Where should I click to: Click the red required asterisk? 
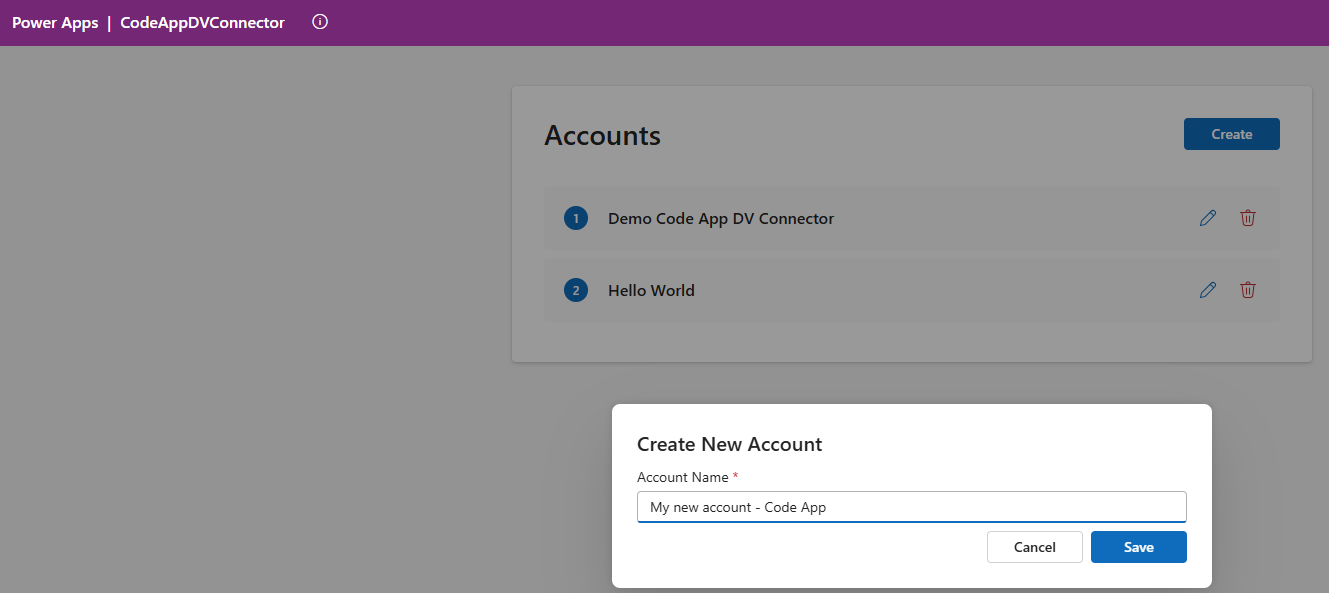(x=736, y=476)
